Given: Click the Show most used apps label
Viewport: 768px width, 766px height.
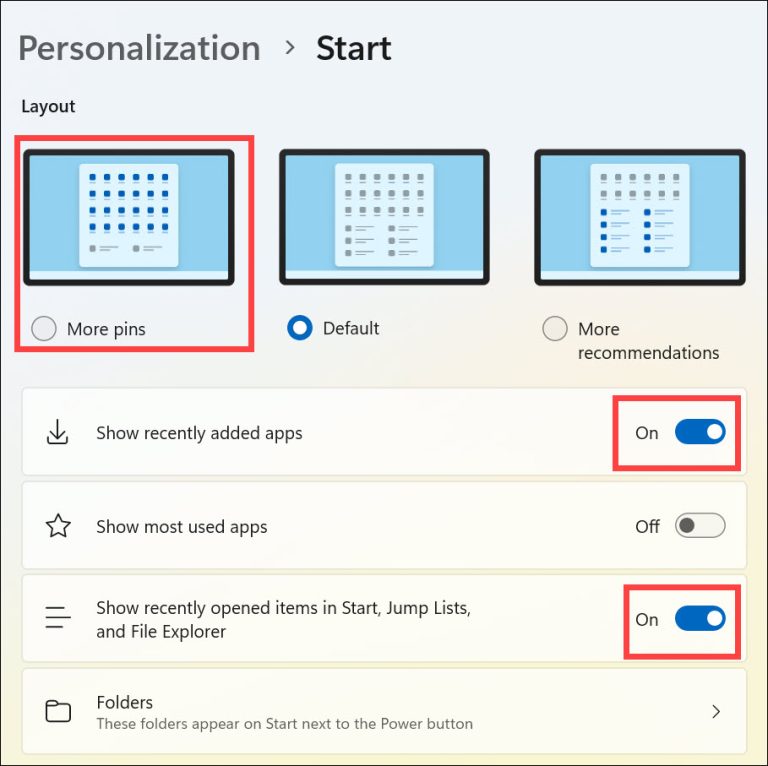Looking at the screenshot, I should (182, 527).
